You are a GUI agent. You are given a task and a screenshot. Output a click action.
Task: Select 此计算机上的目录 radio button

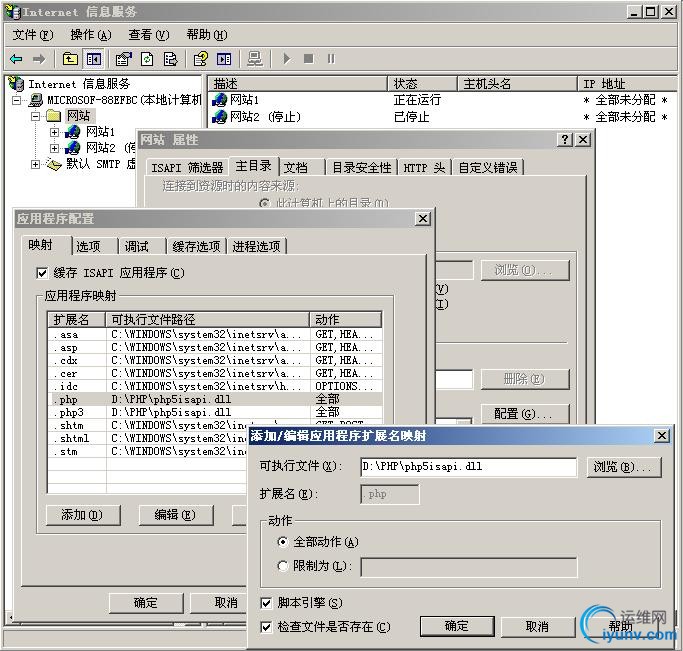(264, 203)
